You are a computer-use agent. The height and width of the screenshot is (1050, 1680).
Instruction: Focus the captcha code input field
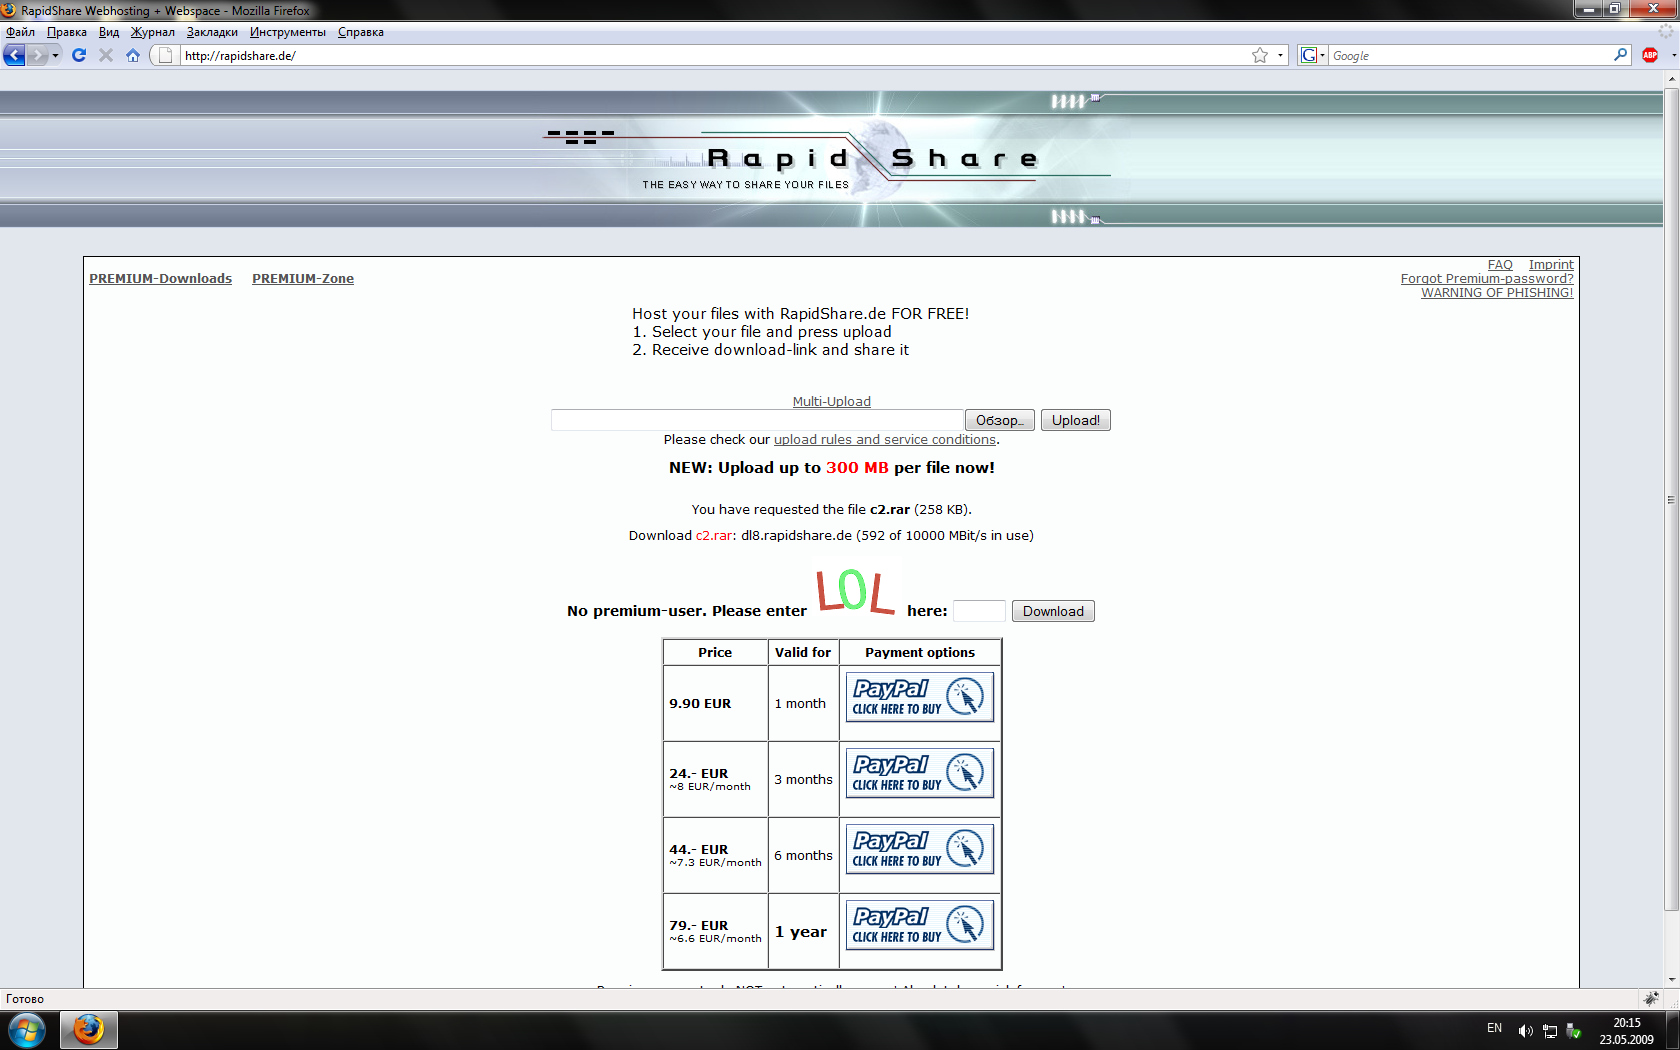[979, 611]
